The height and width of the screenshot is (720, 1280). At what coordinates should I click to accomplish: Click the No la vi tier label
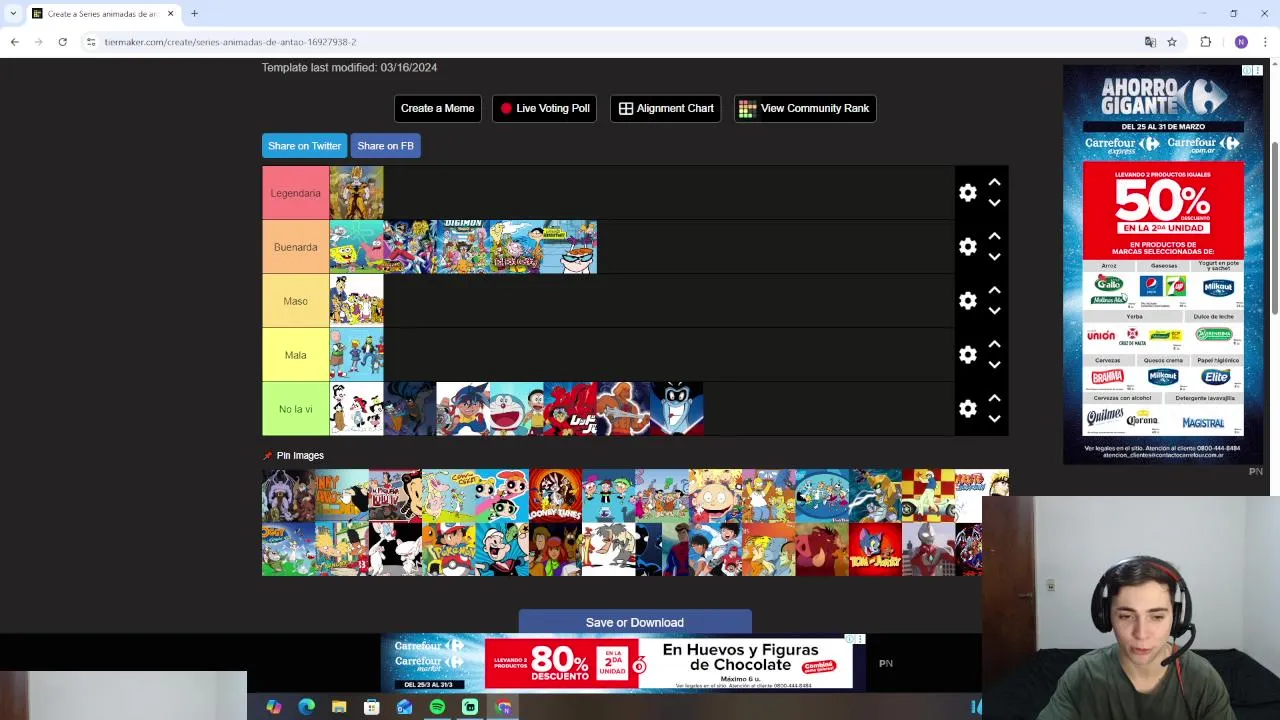click(x=295, y=409)
